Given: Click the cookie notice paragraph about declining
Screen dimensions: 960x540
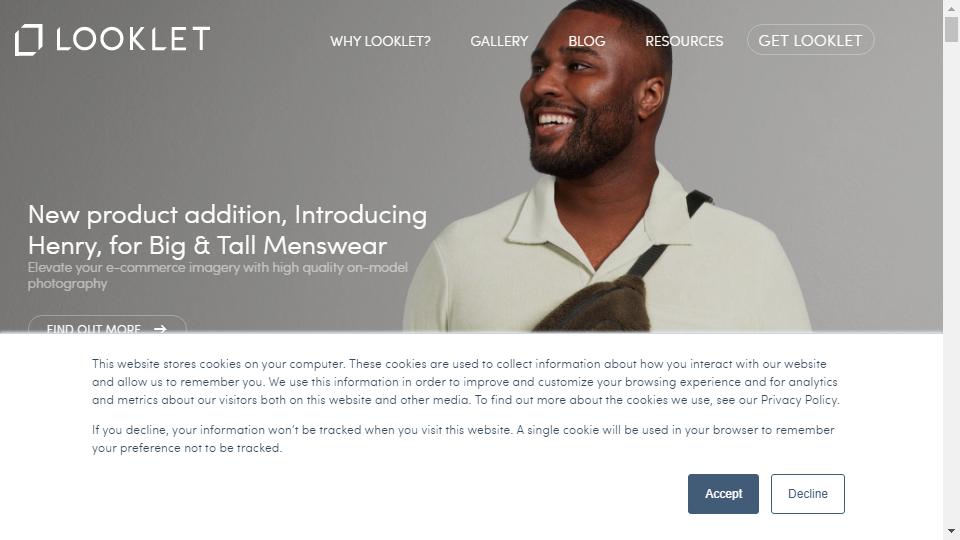Looking at the screenshot, I should 463,438.
